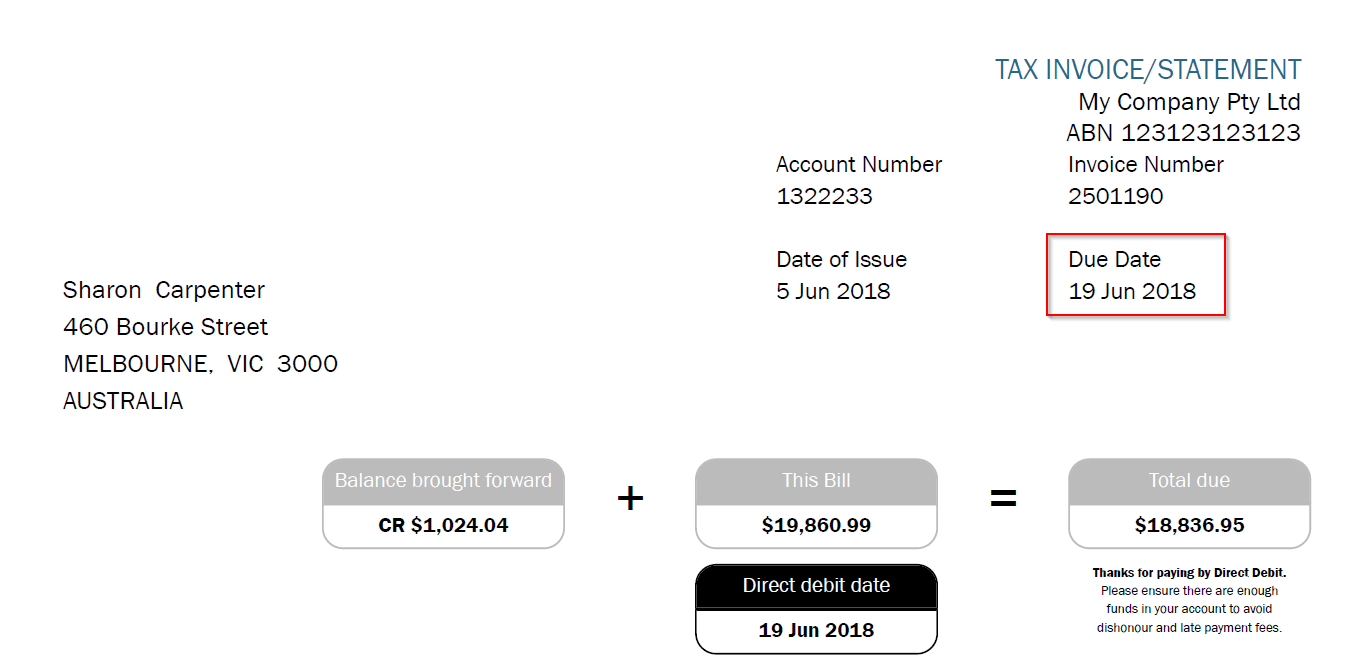Click the plus sign between the boxes
This screenshot has width=1357, height=664.
pyautogui.click(x=630, y=498)
